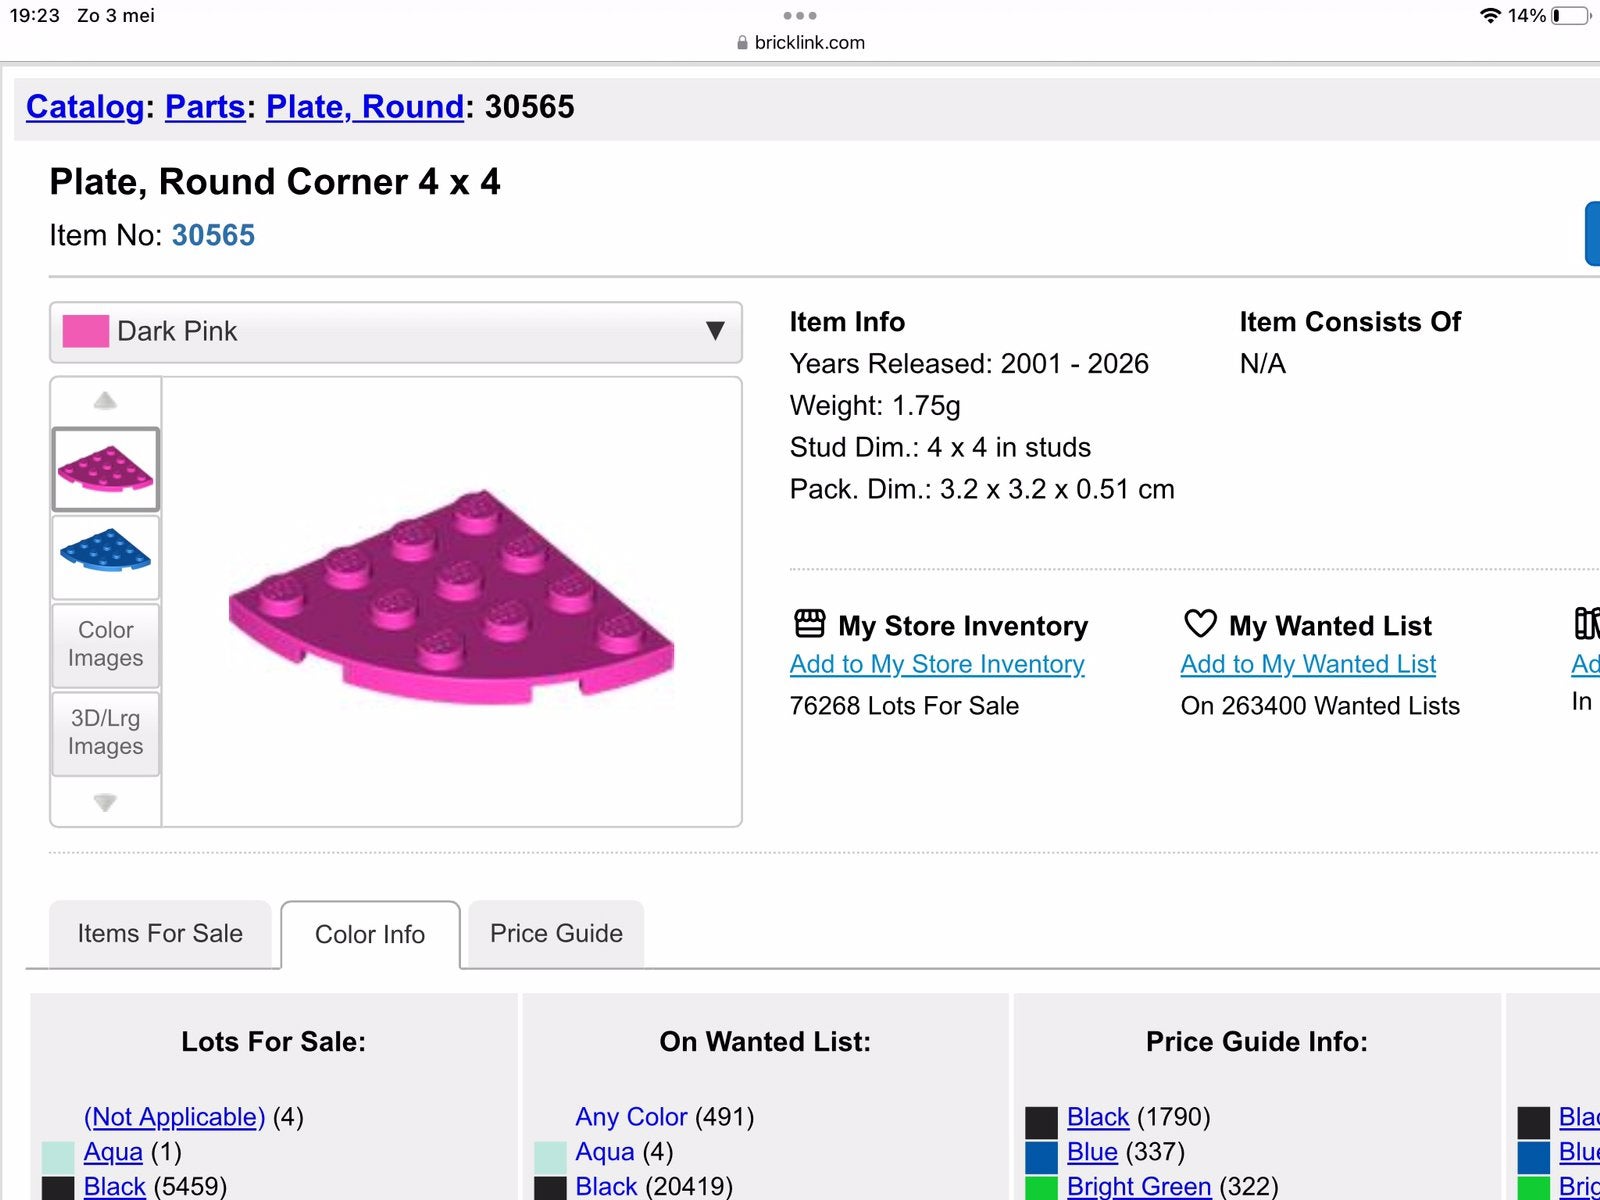Click Add to My Wanted List link

(x=1308, y=664)
